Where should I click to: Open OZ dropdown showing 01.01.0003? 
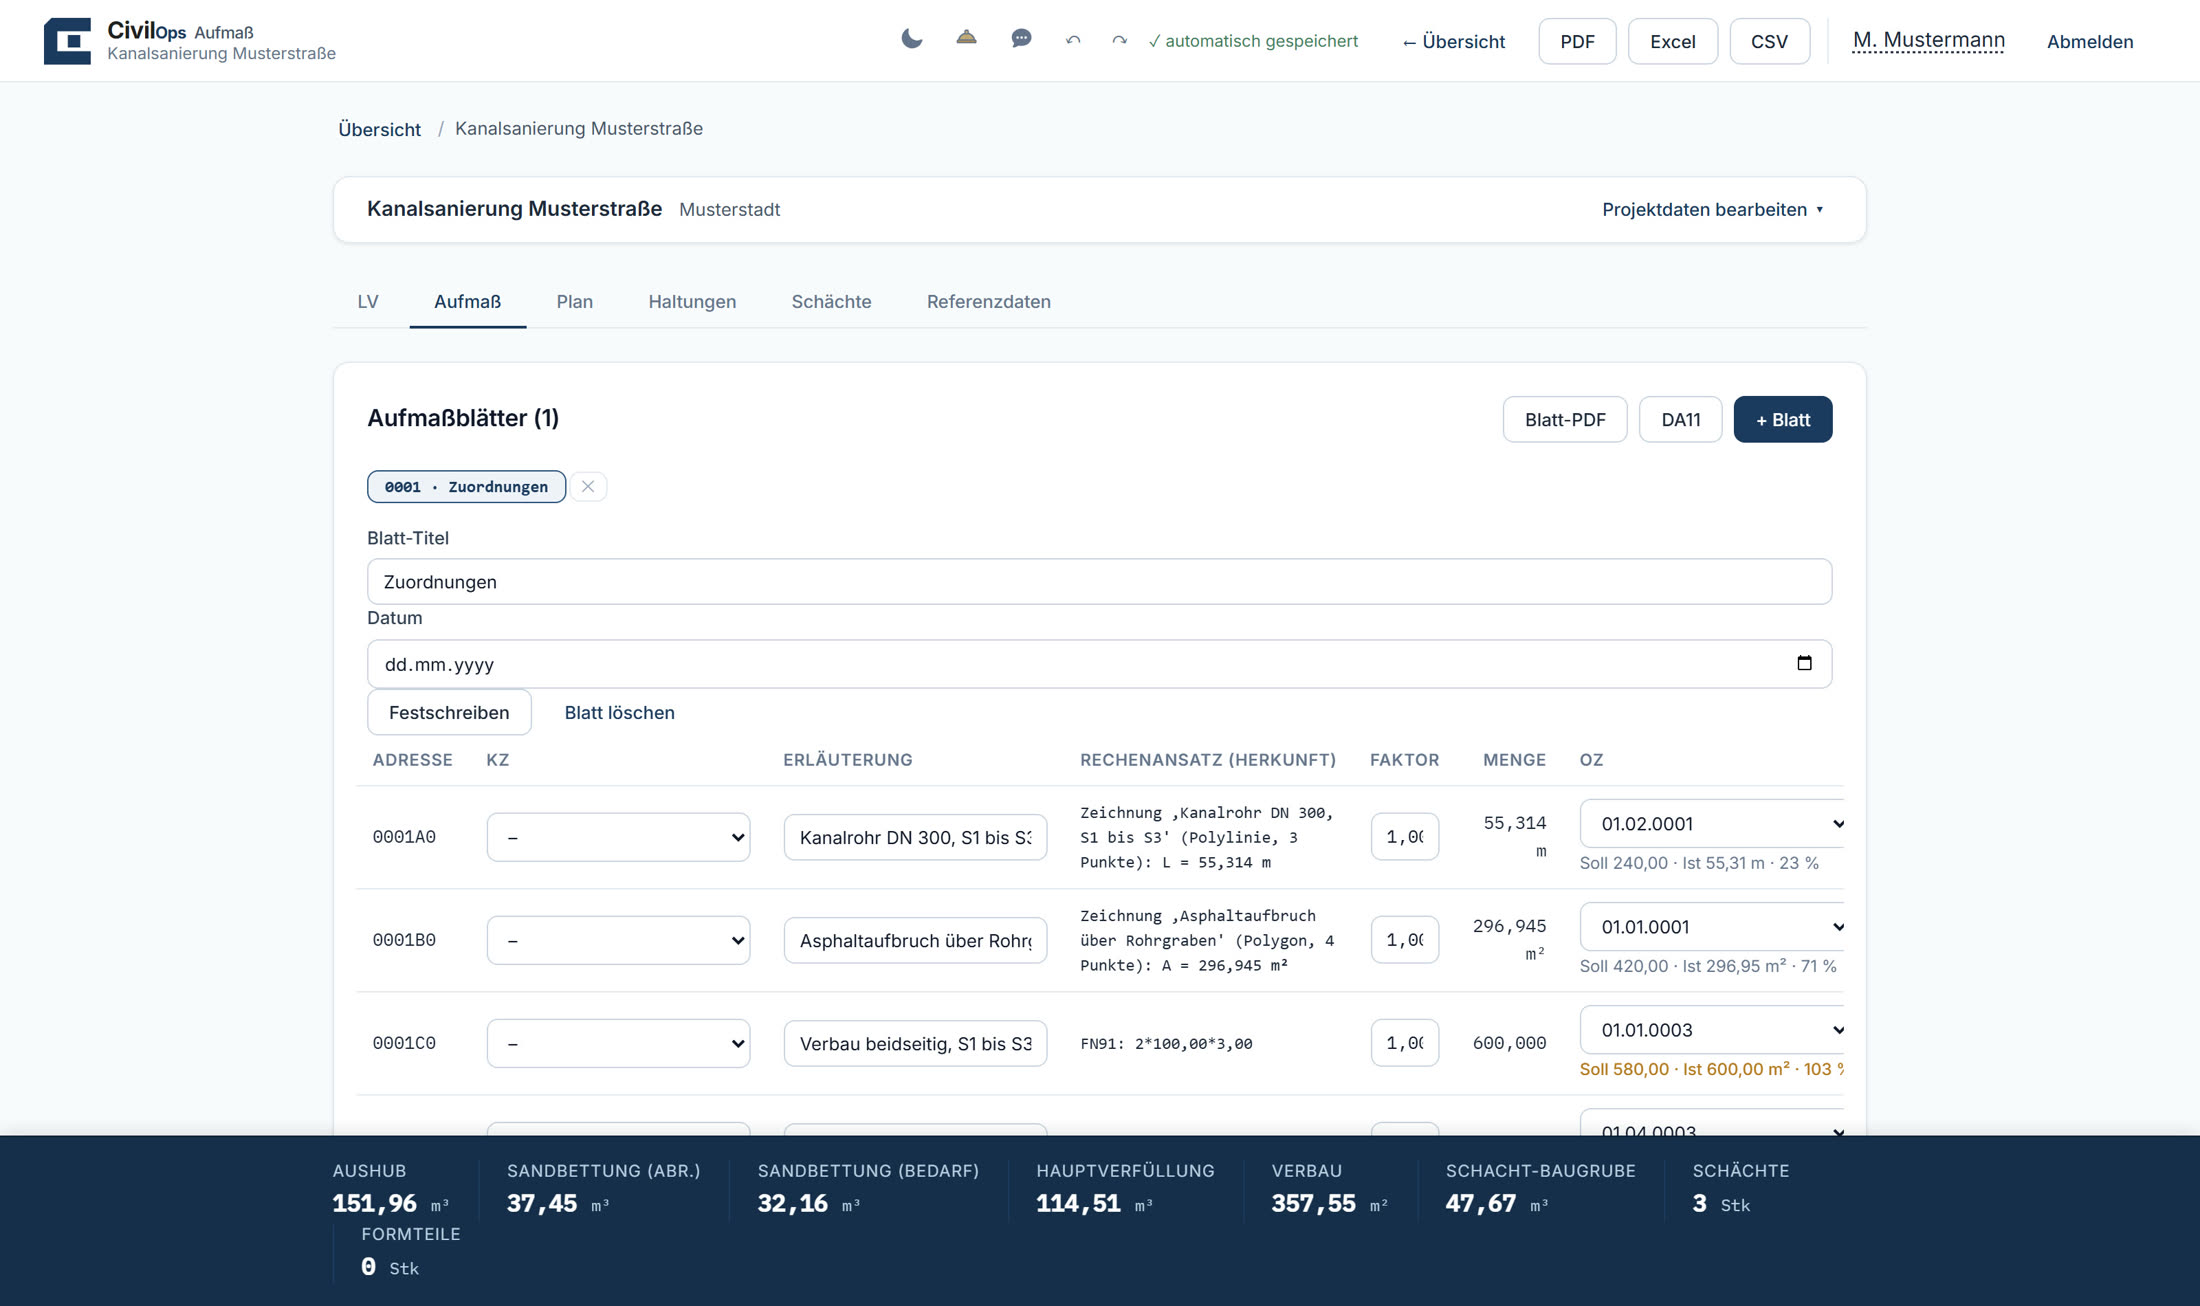(x=1712, y=1030)
